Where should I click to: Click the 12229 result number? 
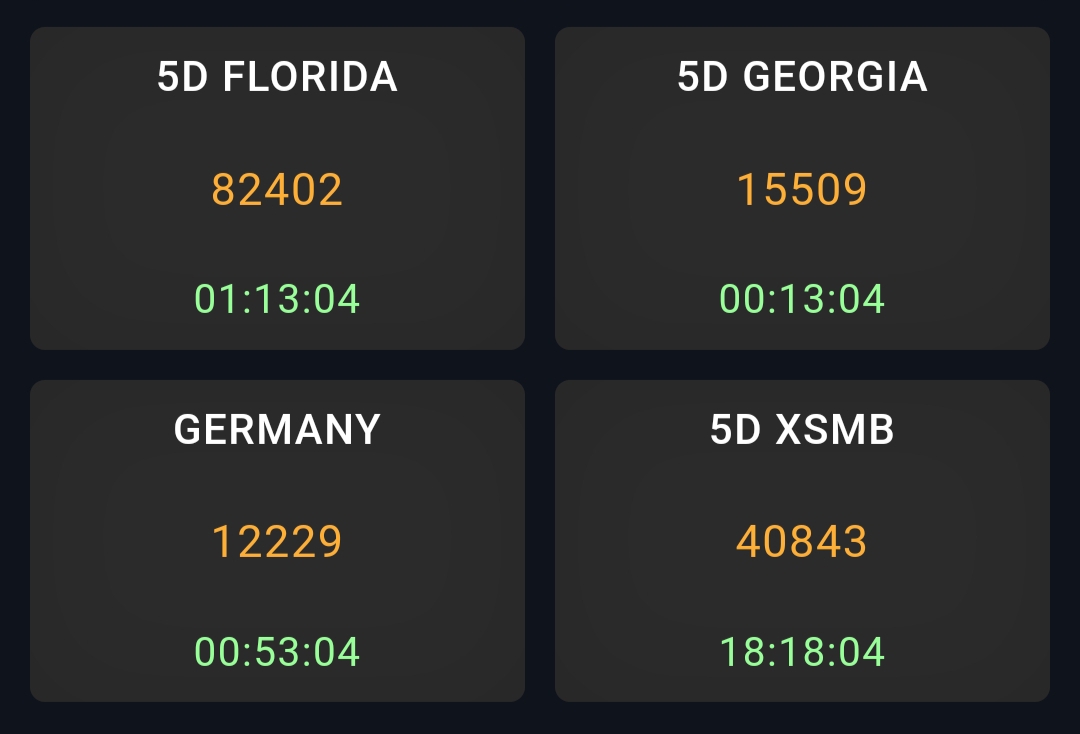pos(277,541)
